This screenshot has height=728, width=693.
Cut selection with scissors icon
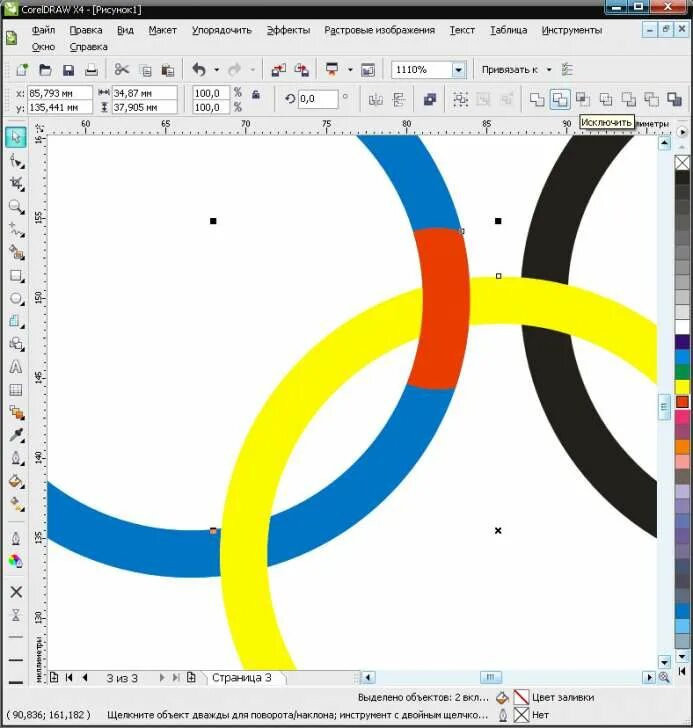122,70
